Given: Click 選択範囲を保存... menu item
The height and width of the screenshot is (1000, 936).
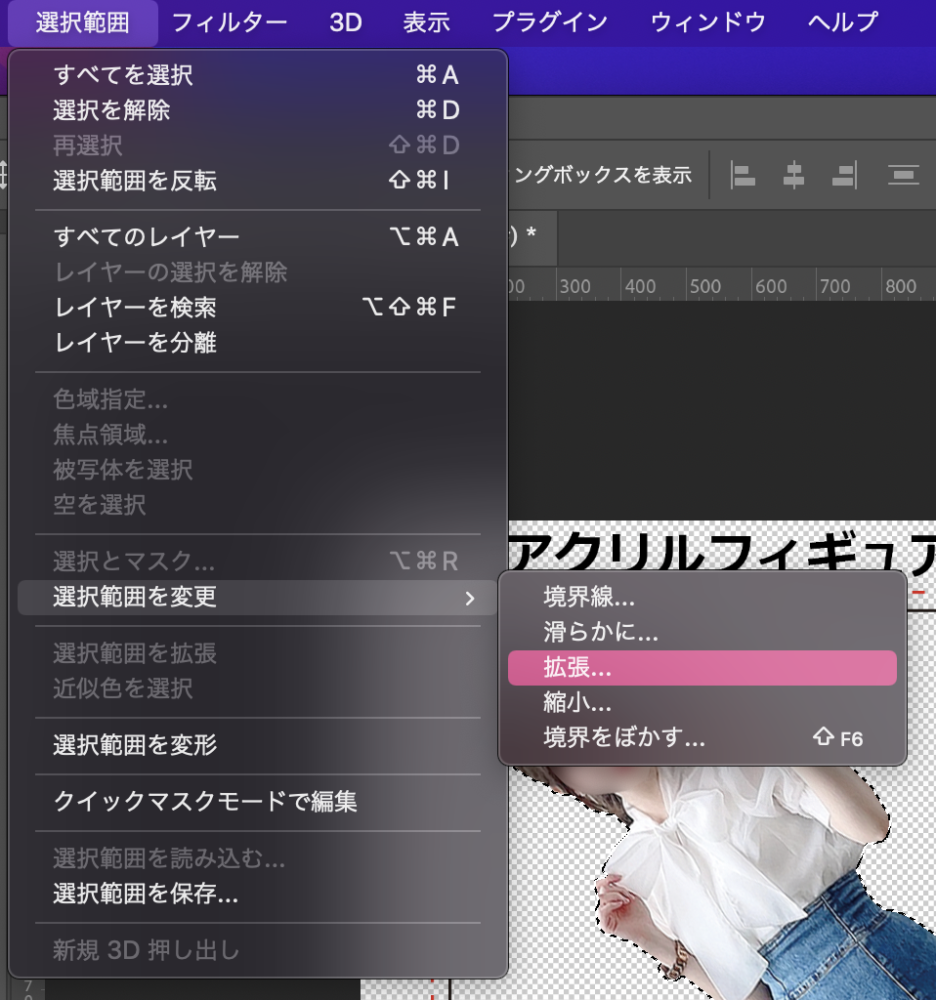Looking at the screenshot, I should click(146, 894).
